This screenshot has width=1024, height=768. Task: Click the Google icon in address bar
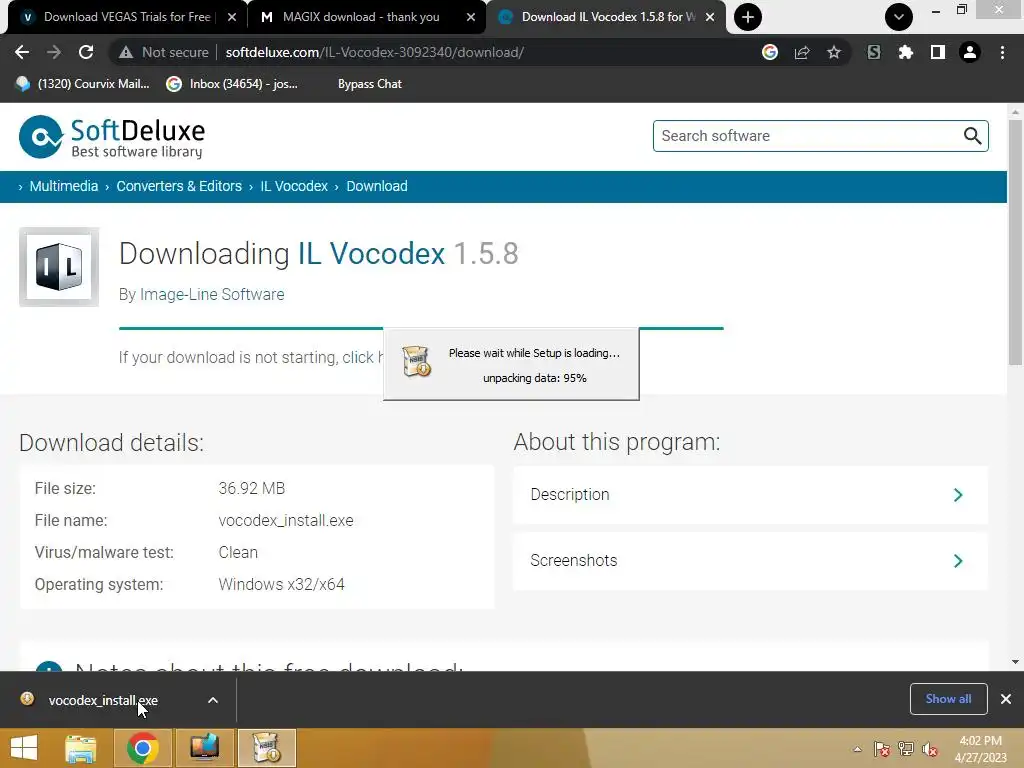tap(770, 52)
